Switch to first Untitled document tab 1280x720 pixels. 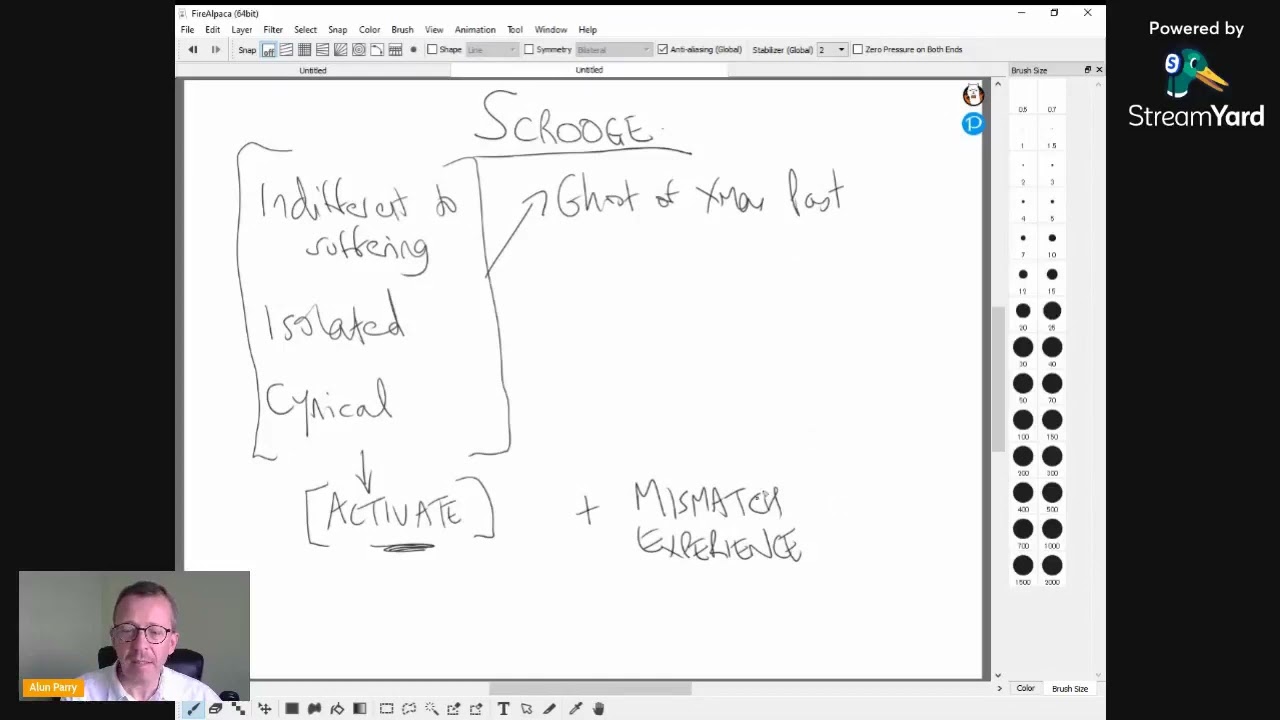(313, 70)
